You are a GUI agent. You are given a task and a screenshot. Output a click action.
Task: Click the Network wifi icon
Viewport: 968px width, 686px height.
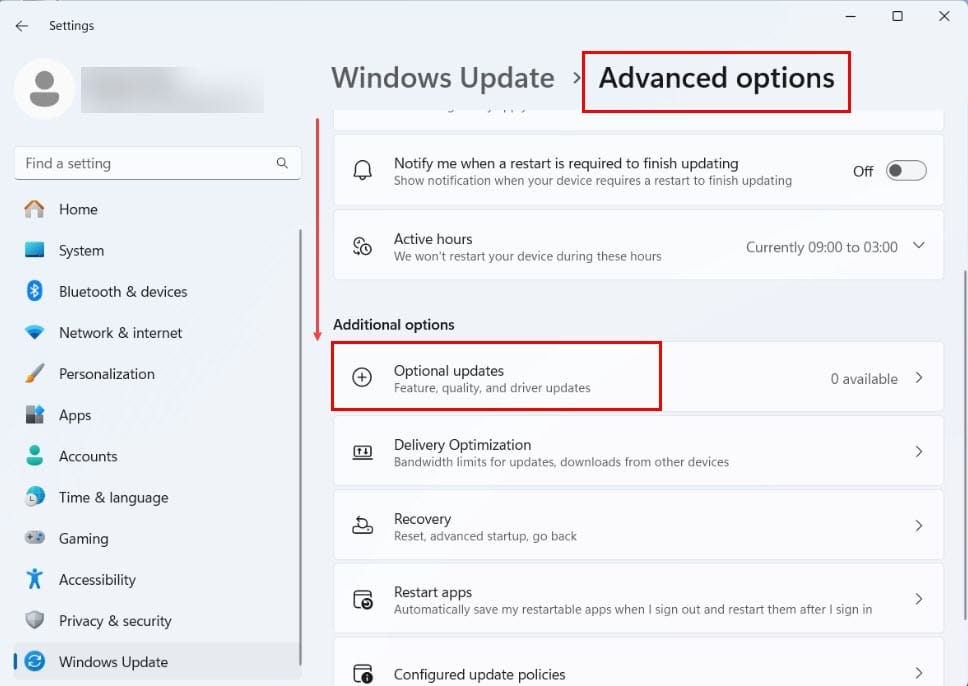pyautogui.click(x=35, y=332)
